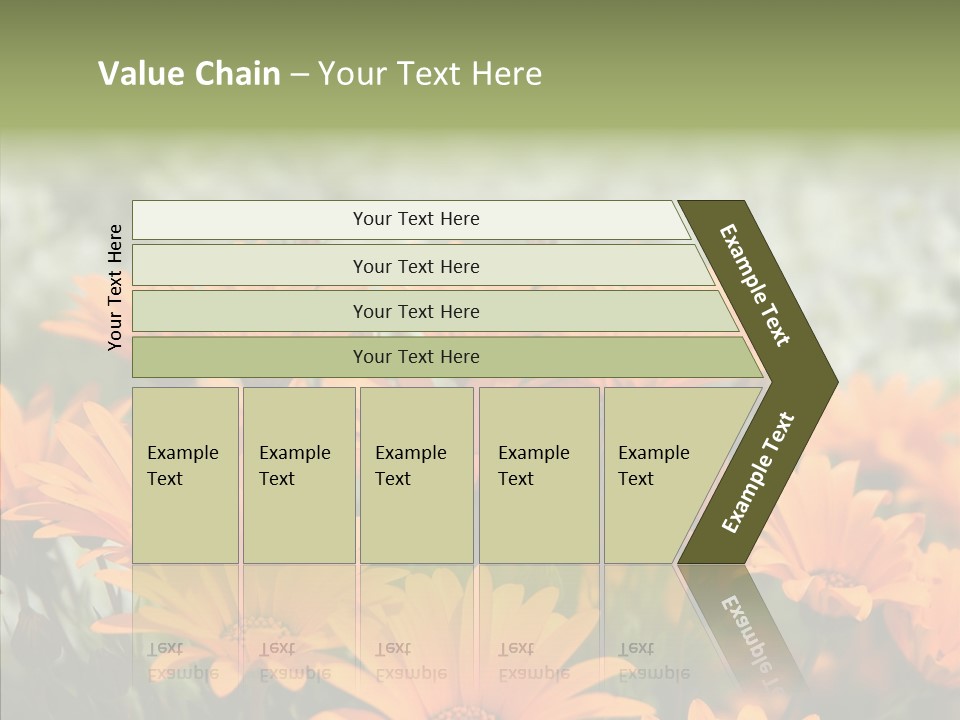The height and width of the screenshot is (720, 960).
Task: Click the second "Your Text Here" bar
Action: (x=416, y=266)
